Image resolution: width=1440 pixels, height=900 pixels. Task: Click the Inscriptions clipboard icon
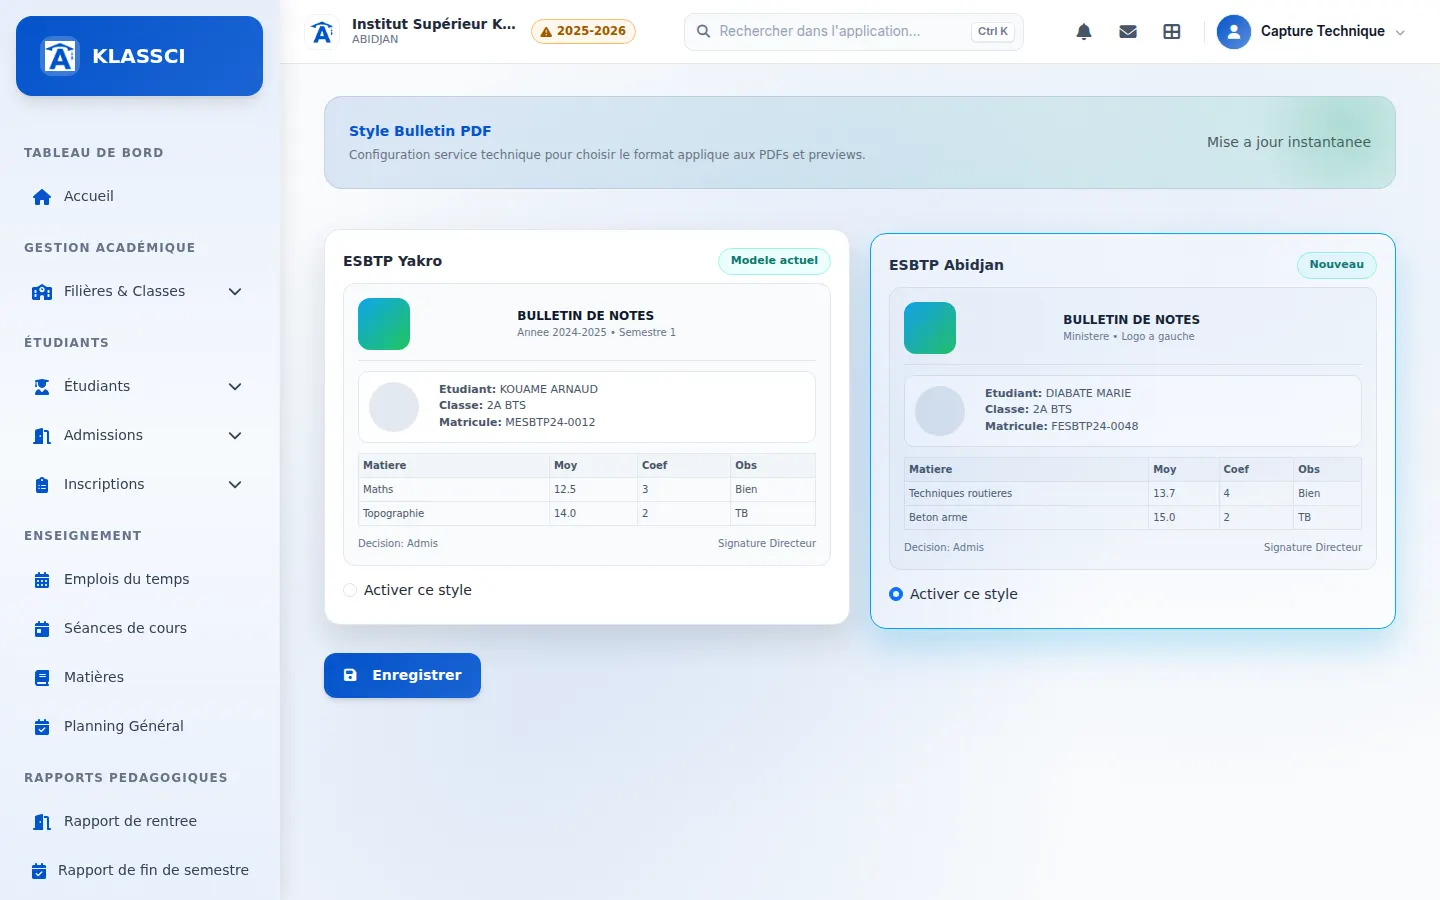point(42,485)
